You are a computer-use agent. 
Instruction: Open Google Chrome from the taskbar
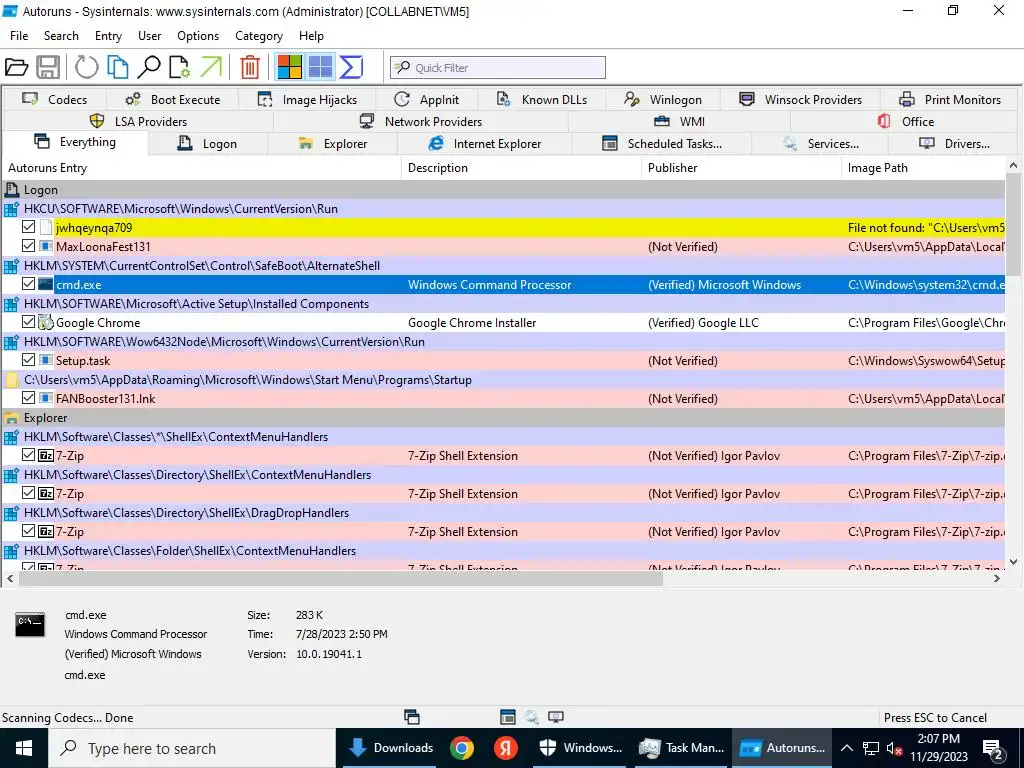click(462, 748)
